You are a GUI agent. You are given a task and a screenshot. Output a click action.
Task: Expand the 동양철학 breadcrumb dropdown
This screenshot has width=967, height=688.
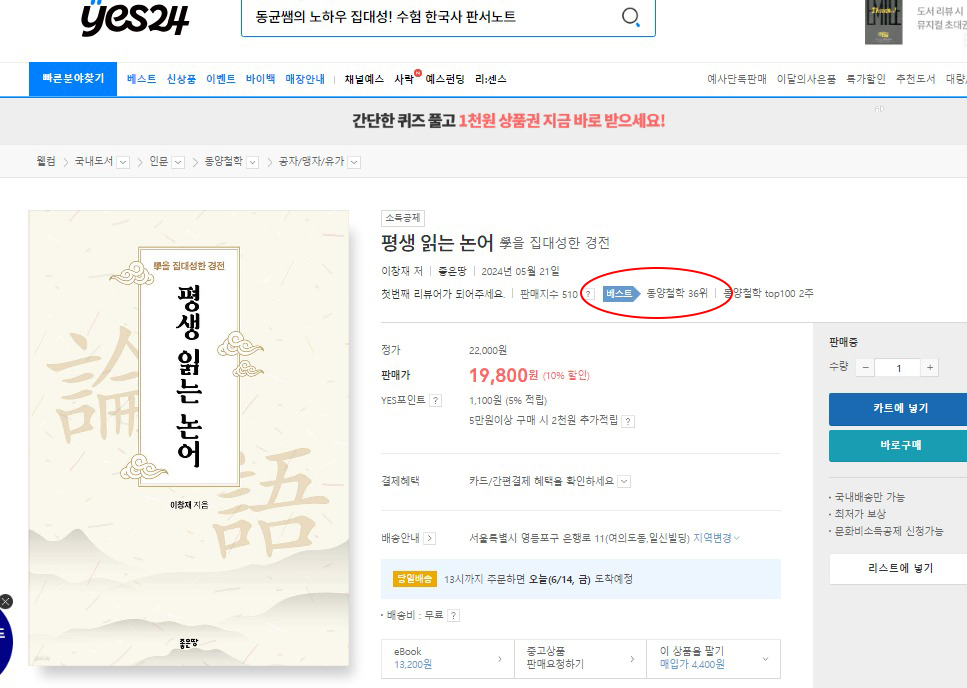tap(253, 162)
